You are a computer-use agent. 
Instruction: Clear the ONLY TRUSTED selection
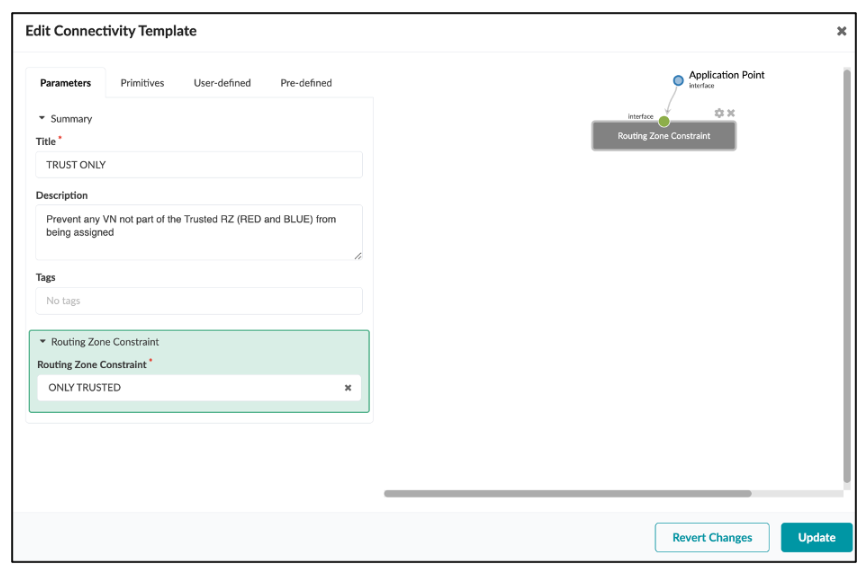pyautogui.click(x=348, y=388)
